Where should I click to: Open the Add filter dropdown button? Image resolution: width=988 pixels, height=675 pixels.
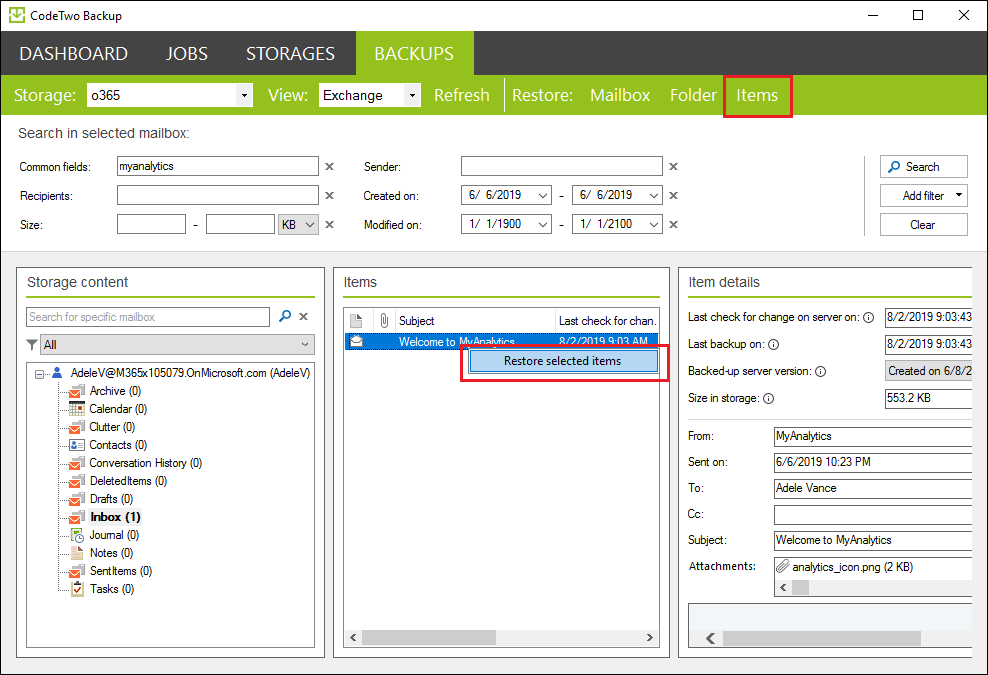(924, 195)
